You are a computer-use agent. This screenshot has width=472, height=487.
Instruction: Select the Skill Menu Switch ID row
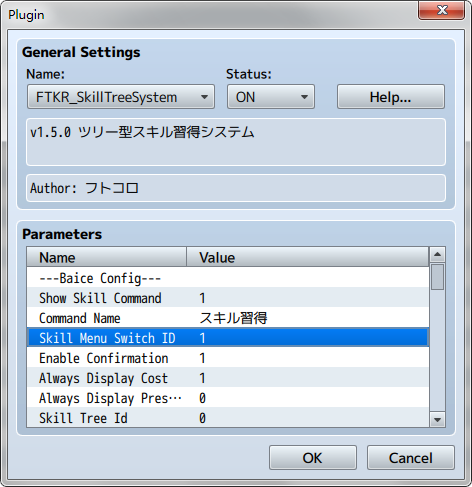tap(228, 338)
